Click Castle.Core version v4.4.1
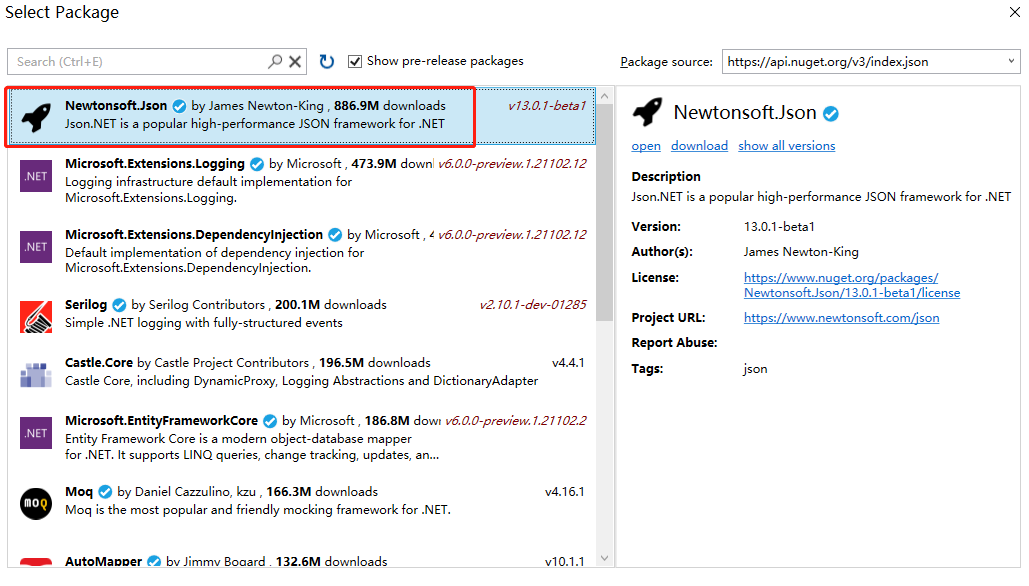Screen dimensions: 1029x586 [x=568, y=362]
